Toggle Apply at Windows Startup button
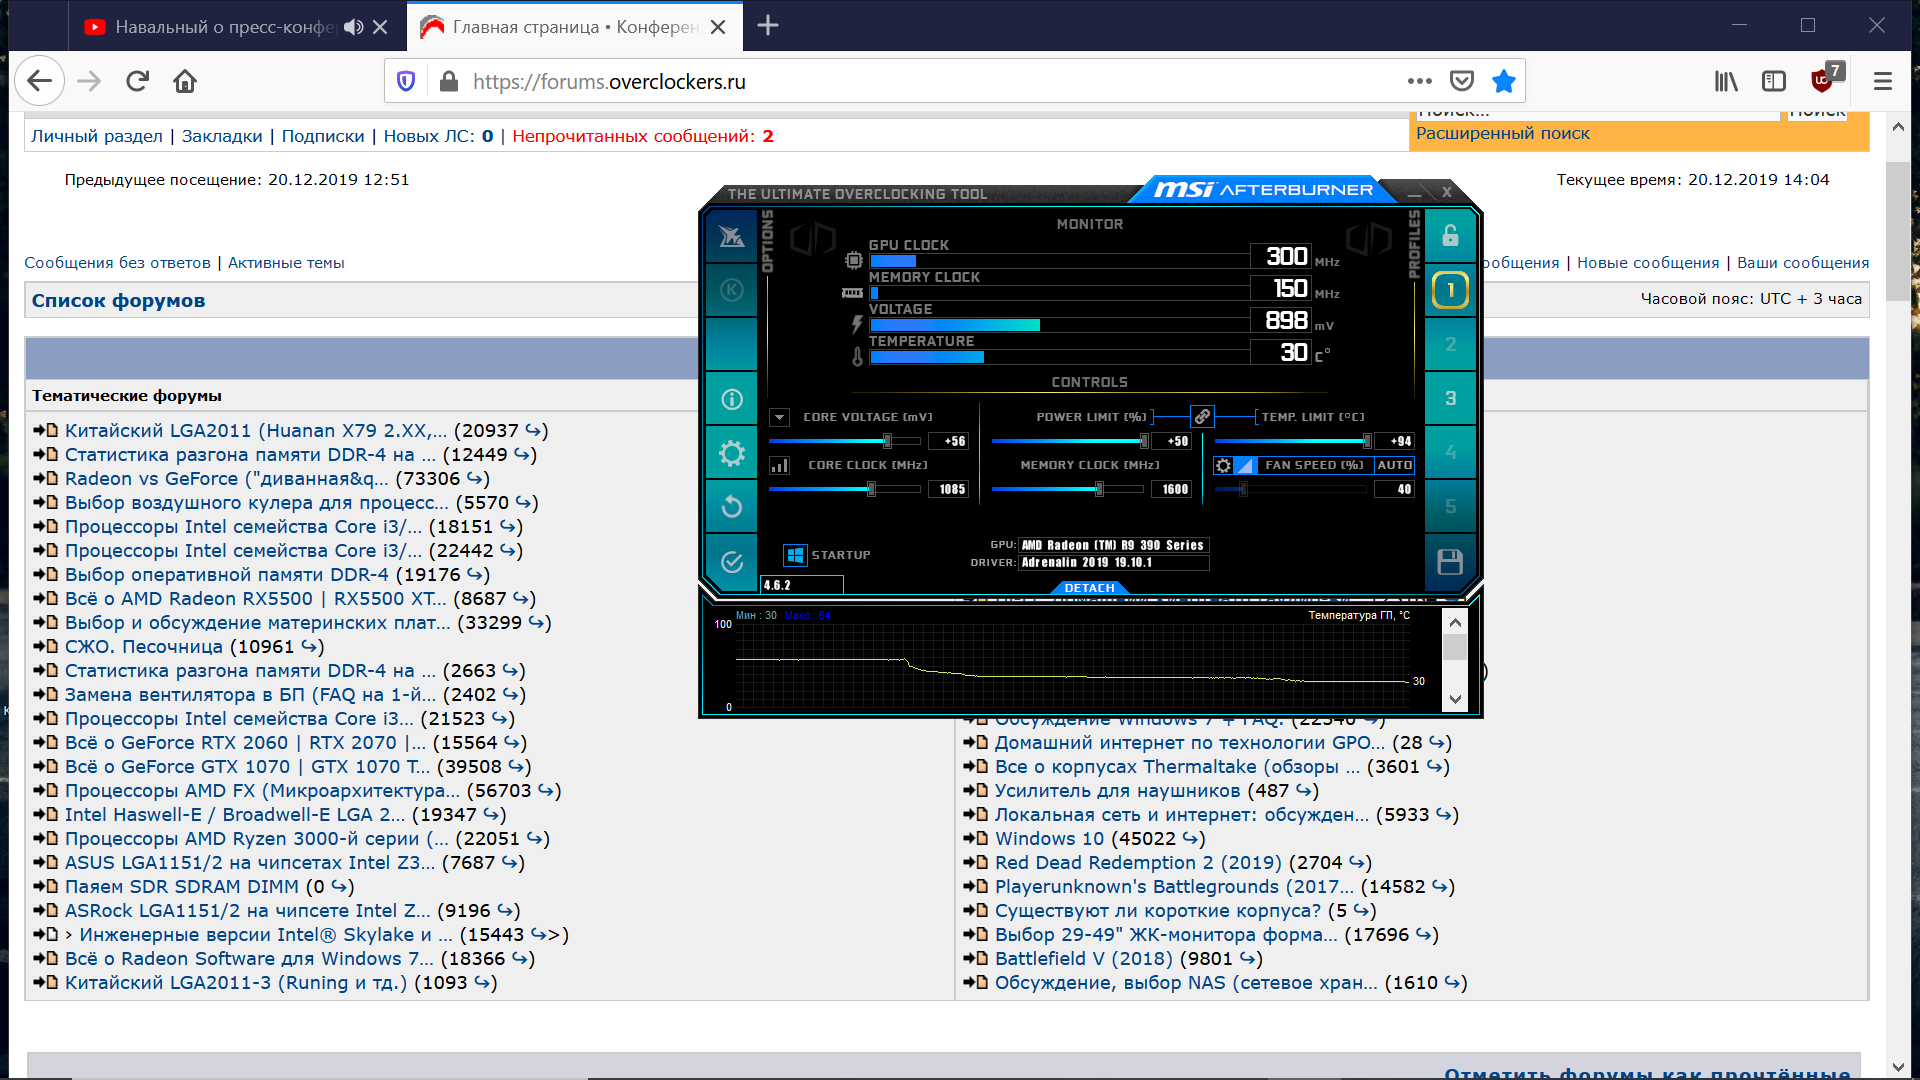Viewport: 1920px width, 1080px height. click(795, 555)
